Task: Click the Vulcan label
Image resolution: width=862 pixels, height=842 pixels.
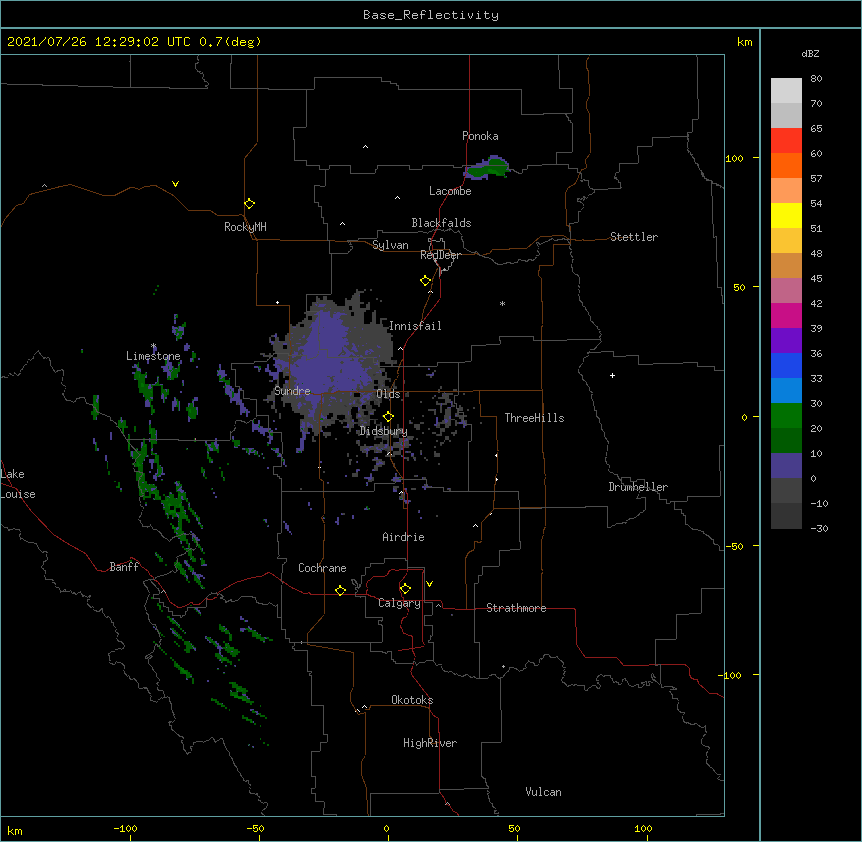Action: pyautogui.click(x=543, y=792)
